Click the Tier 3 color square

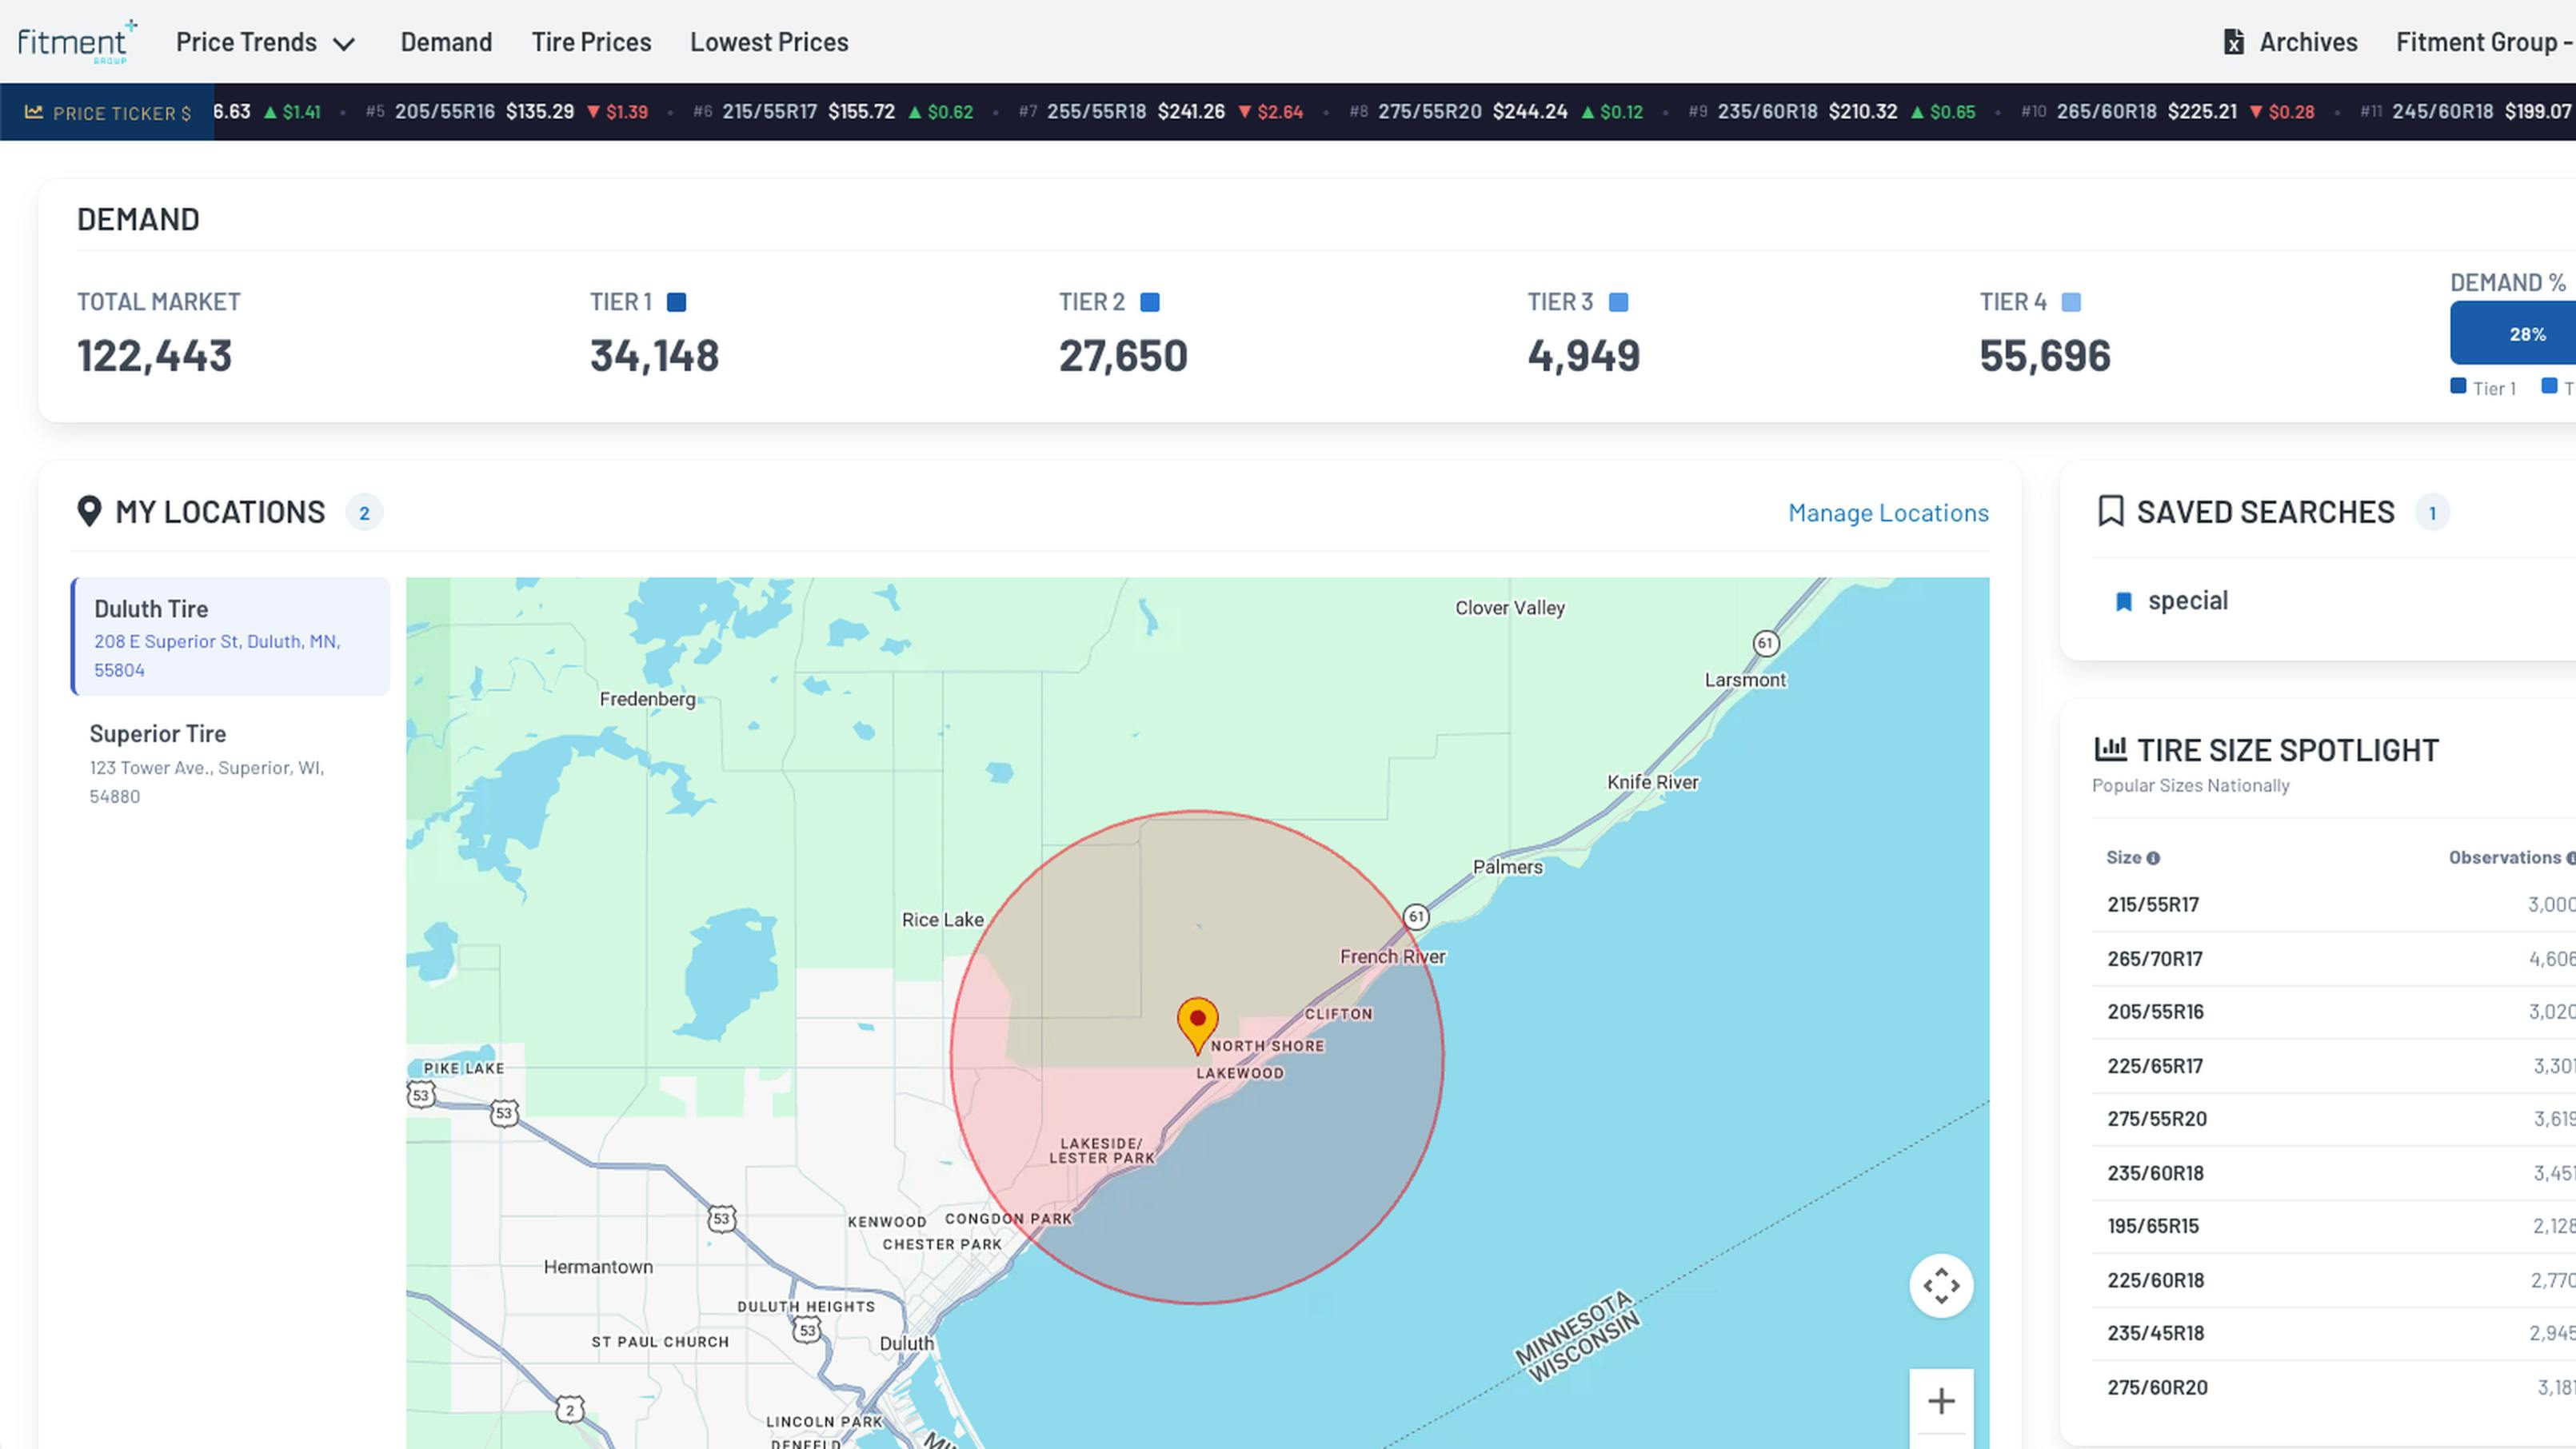pos(1618,302)
